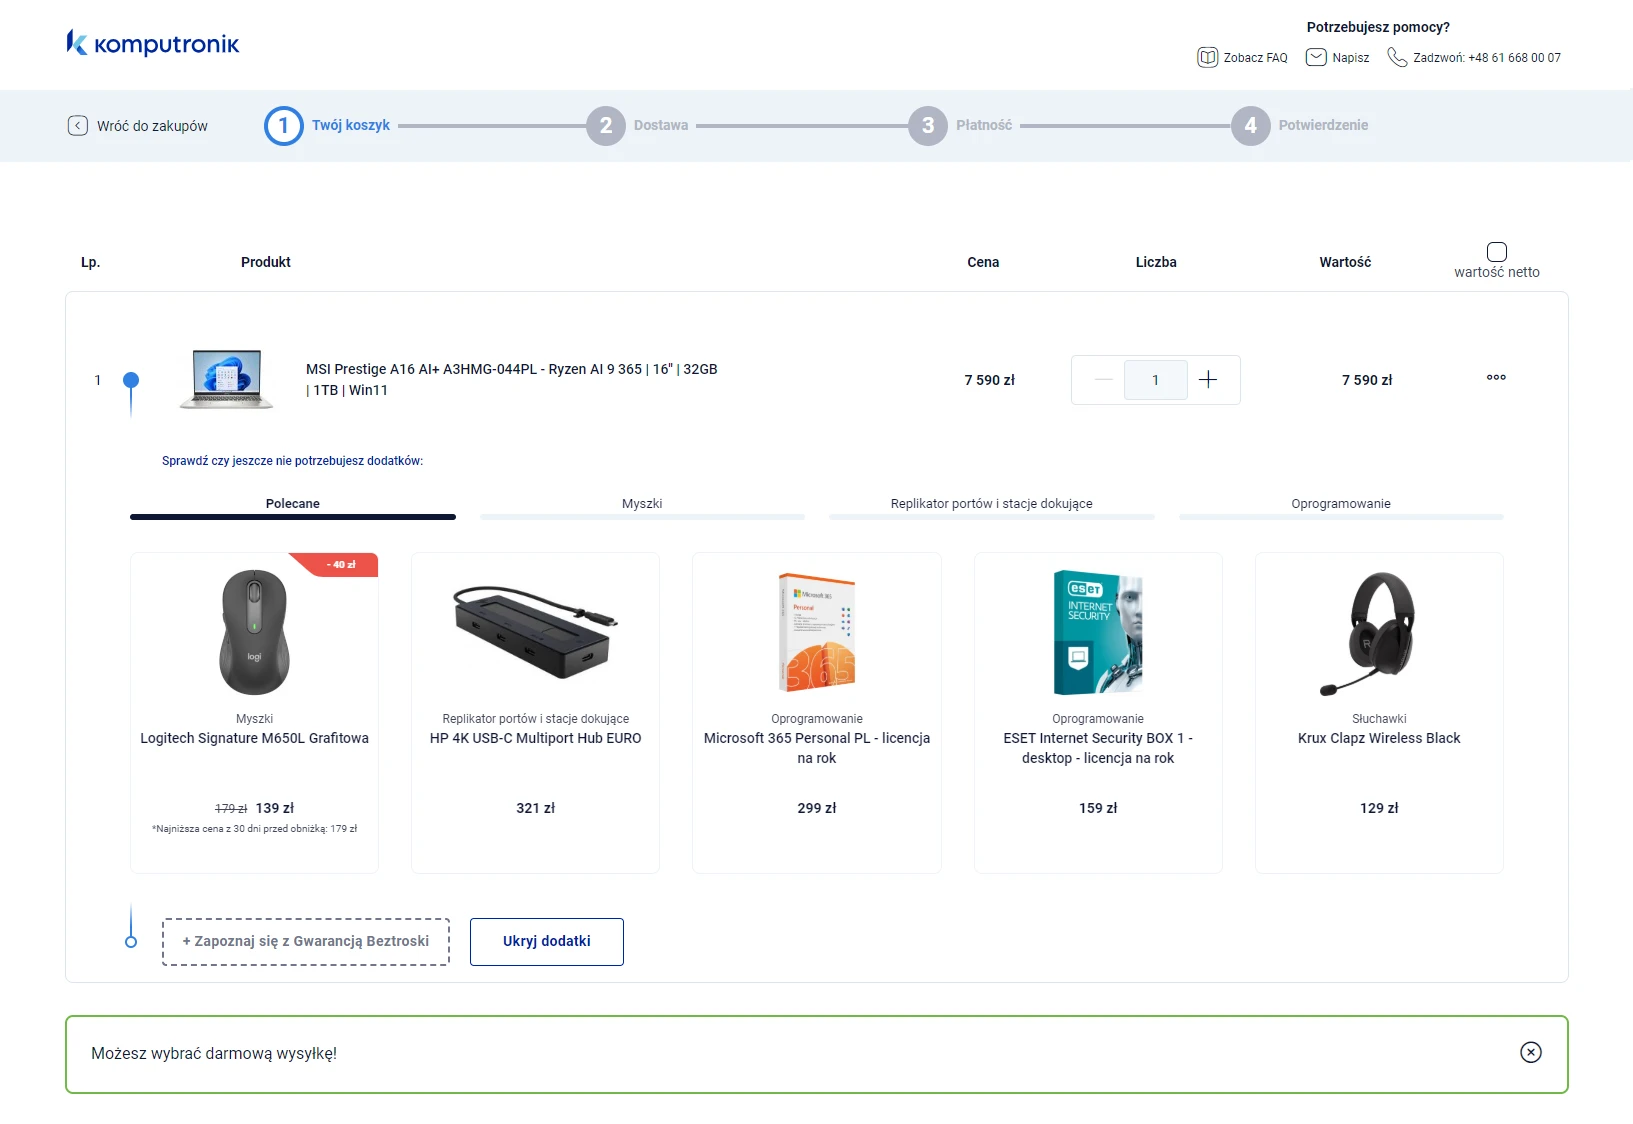The image size is (1633, 1124).
Task: Collapse add-ons via Ukryj dodatki
Action: 546,941
